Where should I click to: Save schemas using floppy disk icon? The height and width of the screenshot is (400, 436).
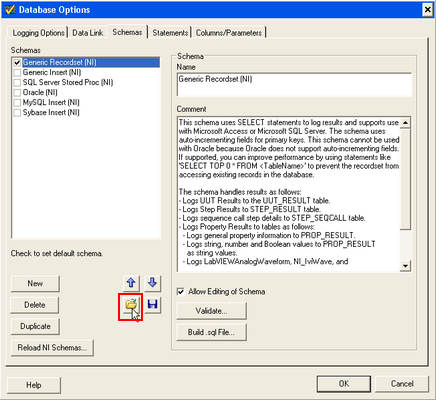pos(153,305)
